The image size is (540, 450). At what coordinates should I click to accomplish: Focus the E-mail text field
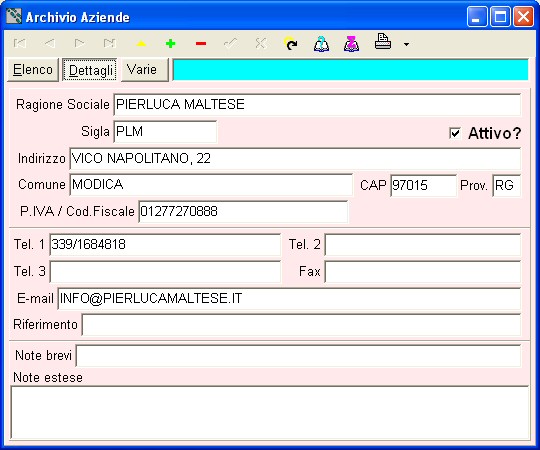(x=289, y=299)
